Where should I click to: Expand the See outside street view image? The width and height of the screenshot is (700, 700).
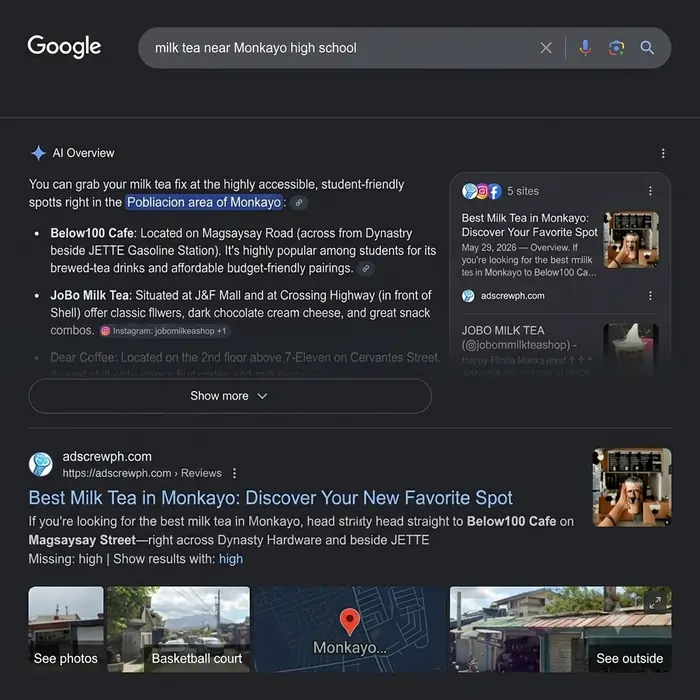655,603
